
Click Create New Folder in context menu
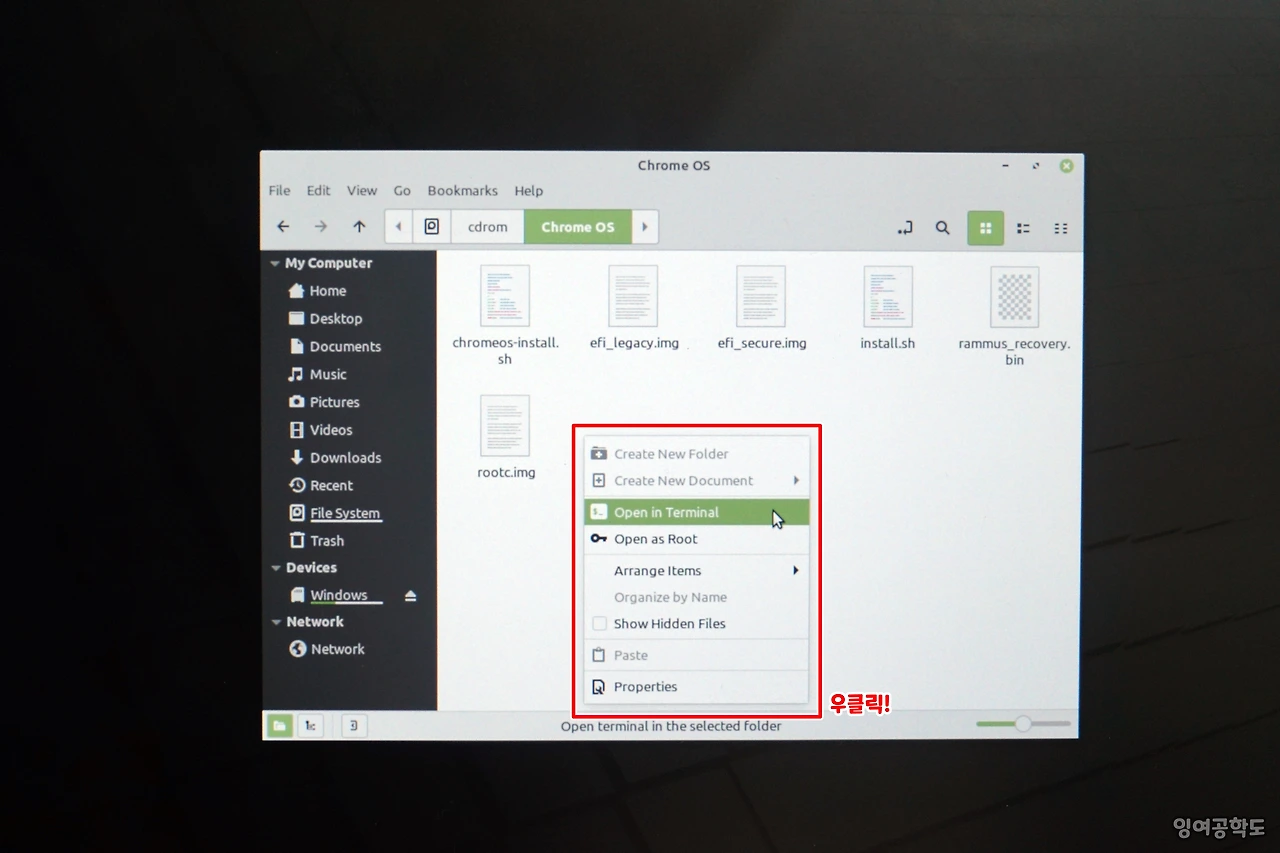(x=696, y=454)
